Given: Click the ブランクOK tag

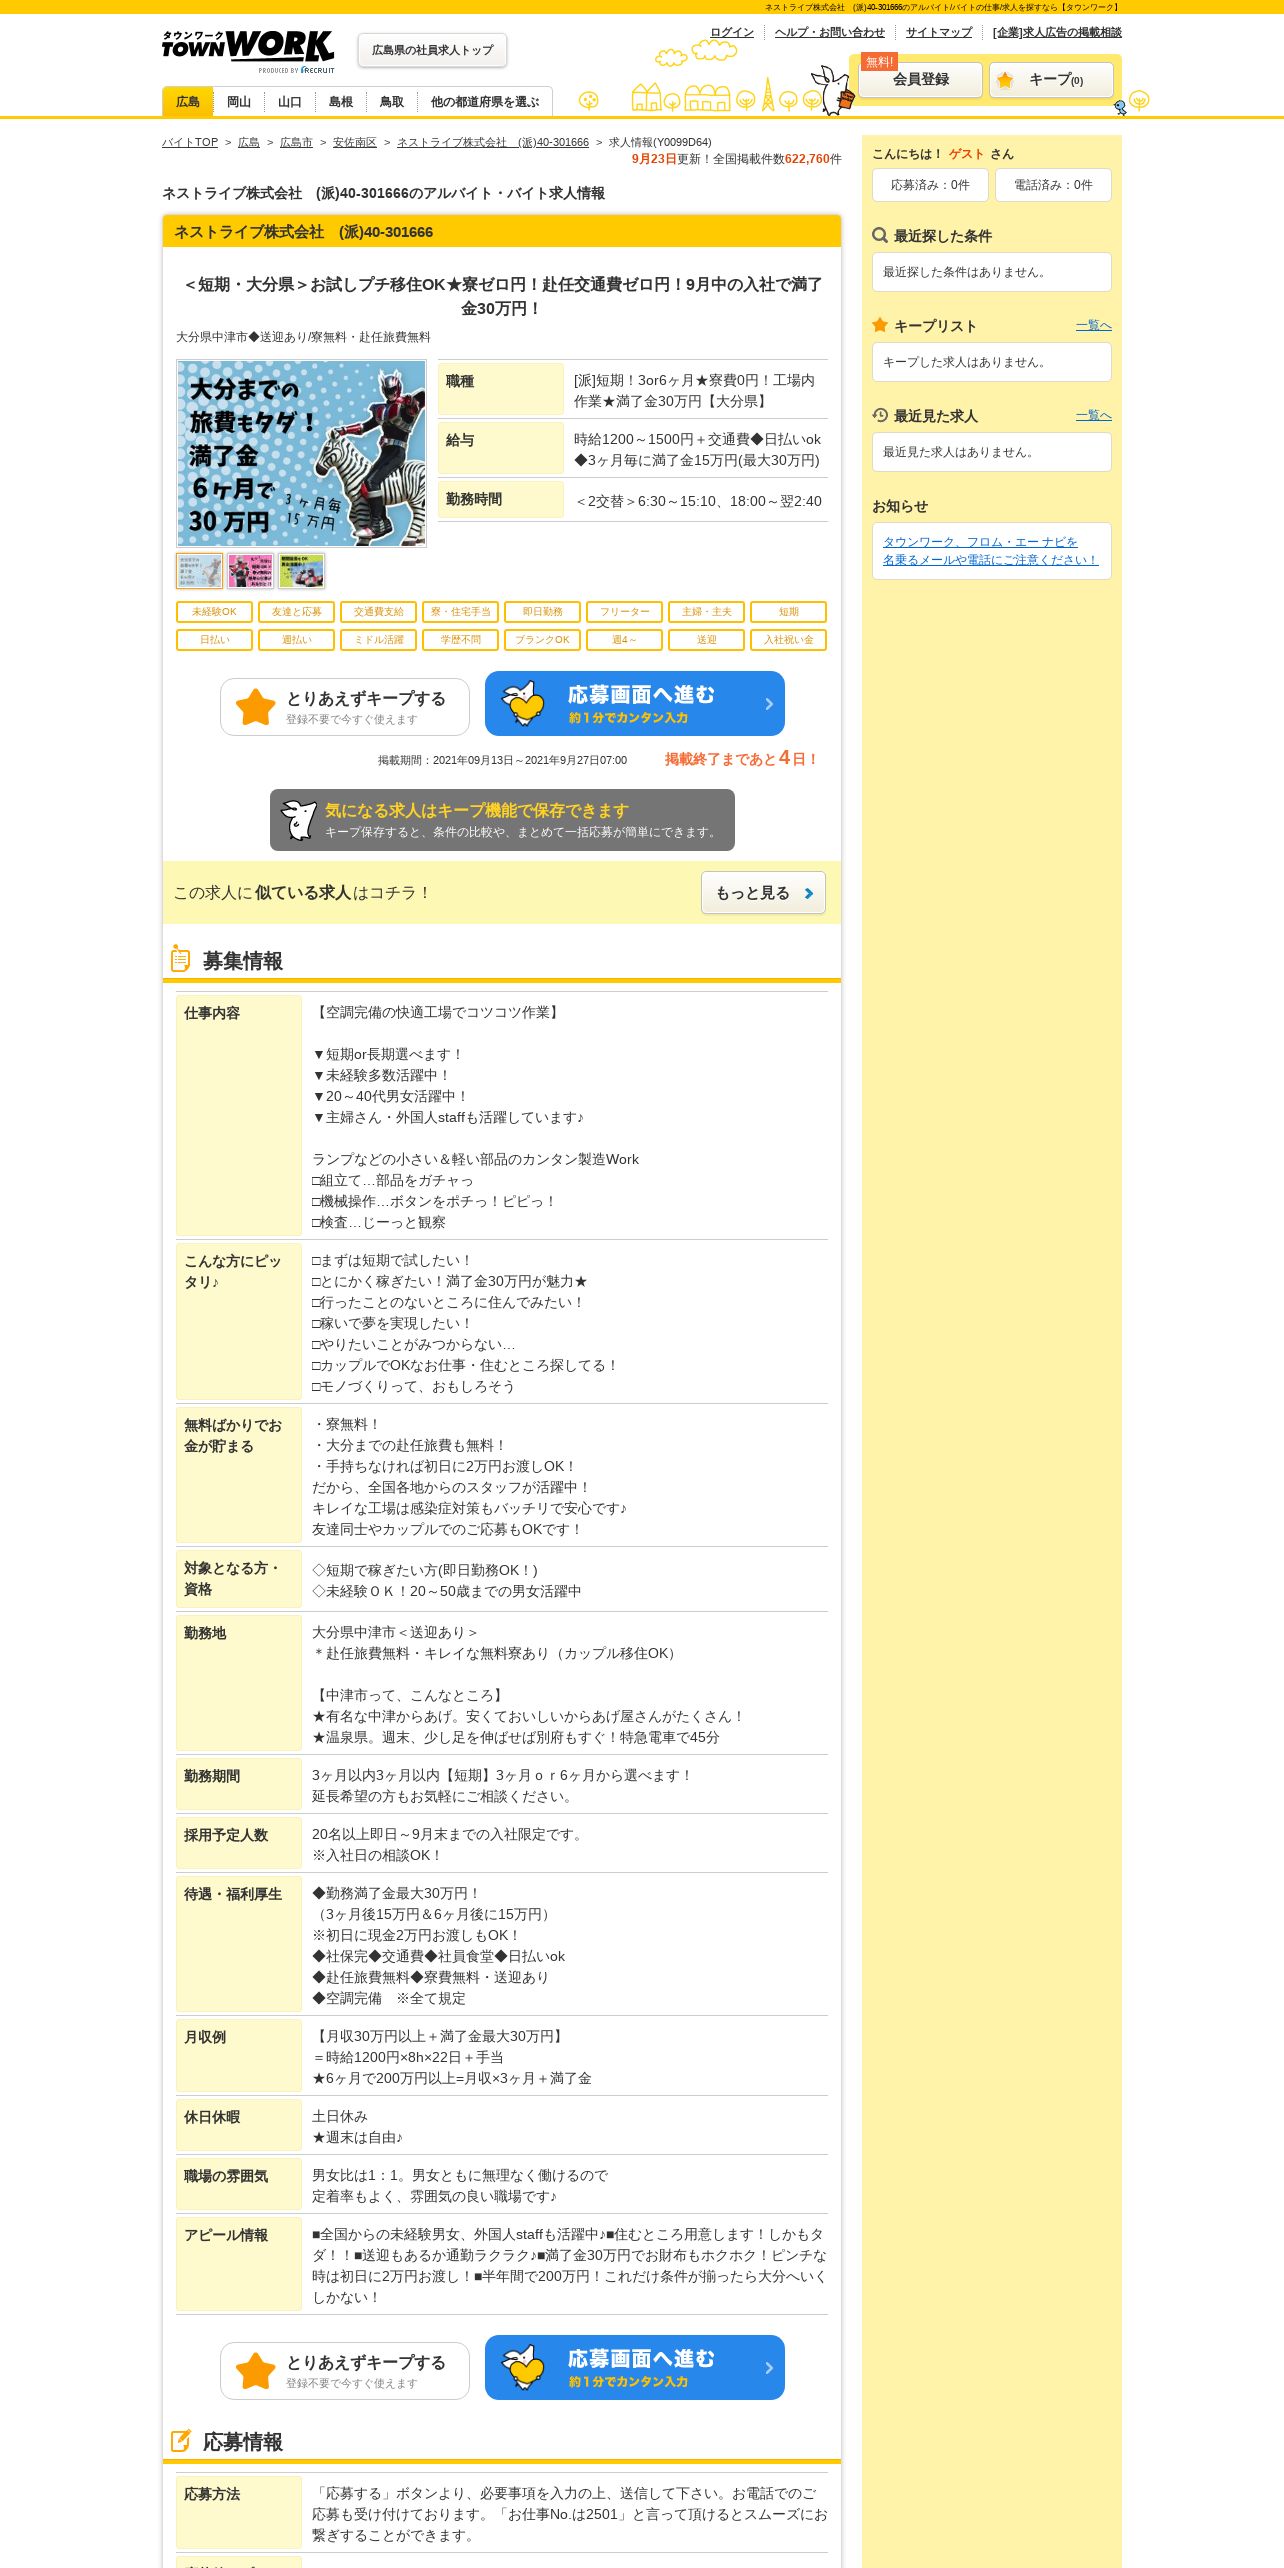Looking at the screenshot, I should click(542, 640).
